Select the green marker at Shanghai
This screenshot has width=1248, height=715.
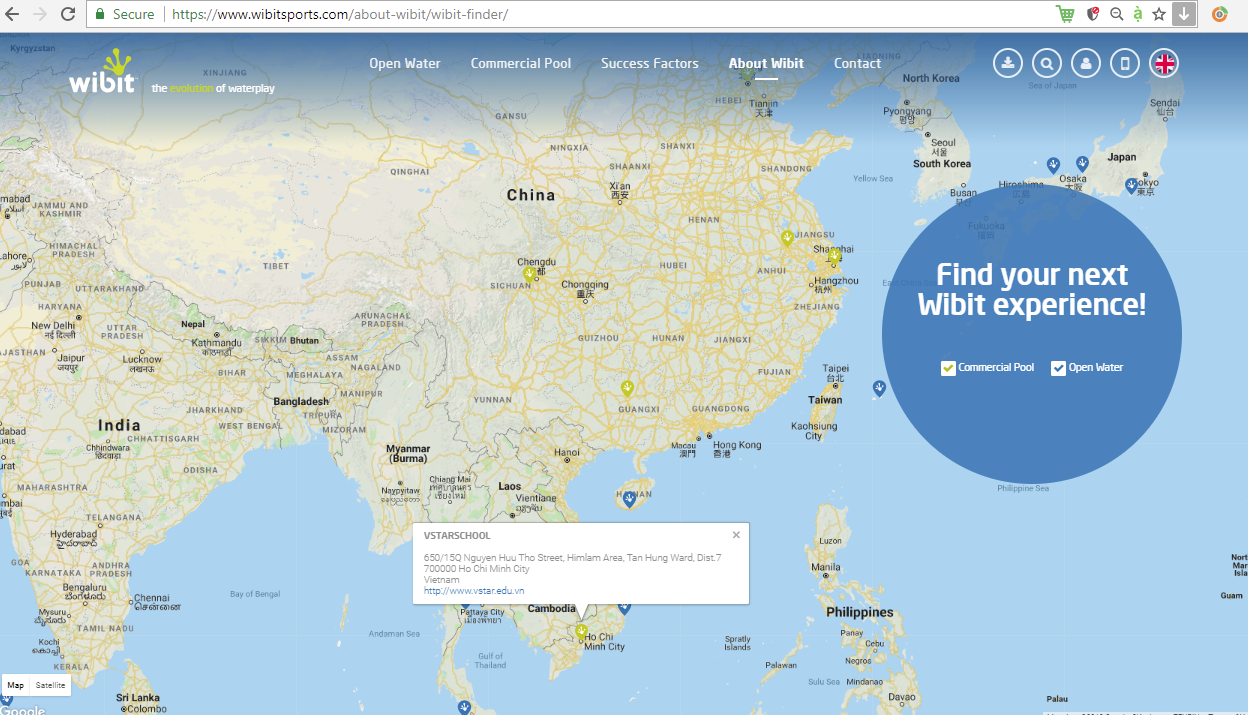pos(834,257)
